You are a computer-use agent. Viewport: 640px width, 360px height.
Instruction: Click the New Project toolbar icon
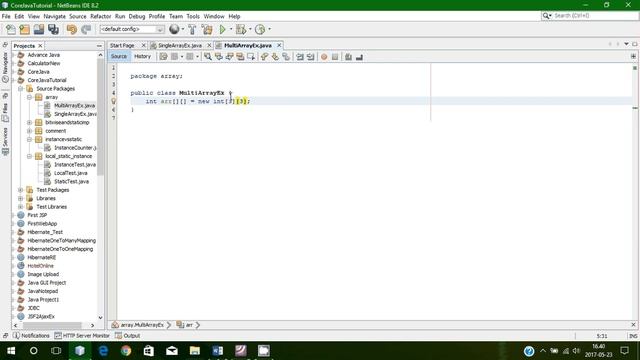pos(24,29)
